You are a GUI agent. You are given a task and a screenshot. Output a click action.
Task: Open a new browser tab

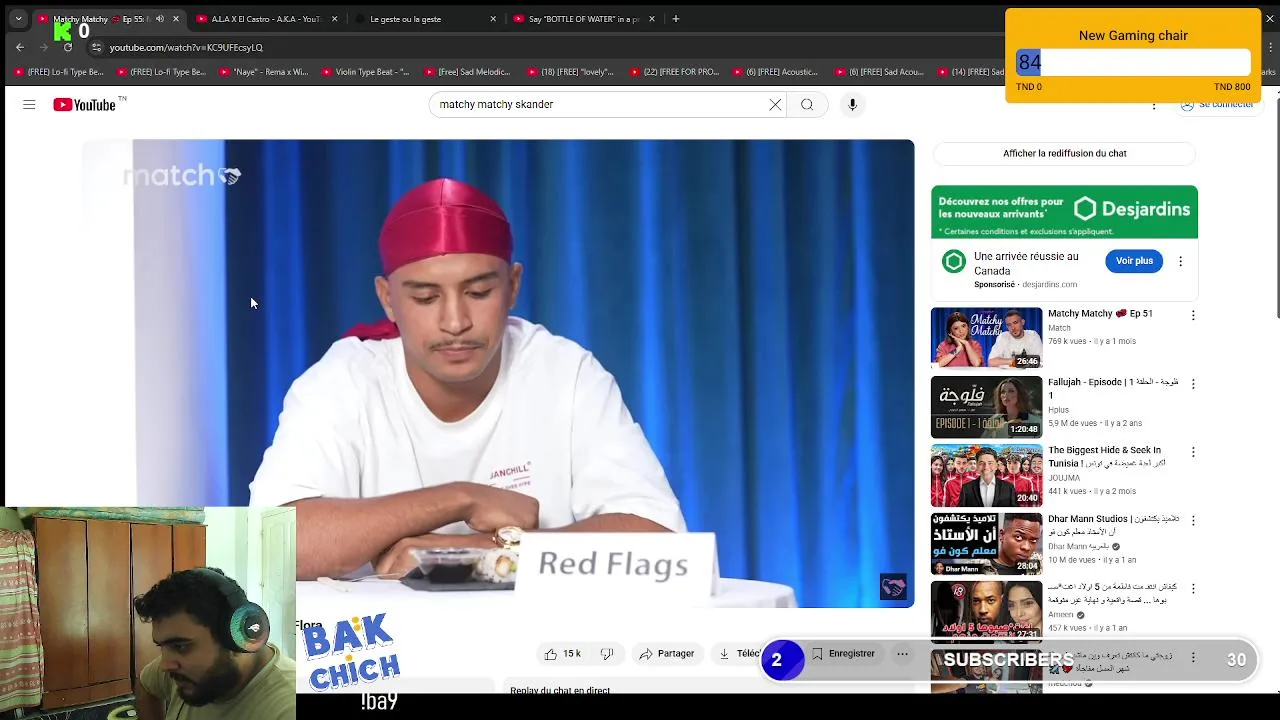(676, 19)
